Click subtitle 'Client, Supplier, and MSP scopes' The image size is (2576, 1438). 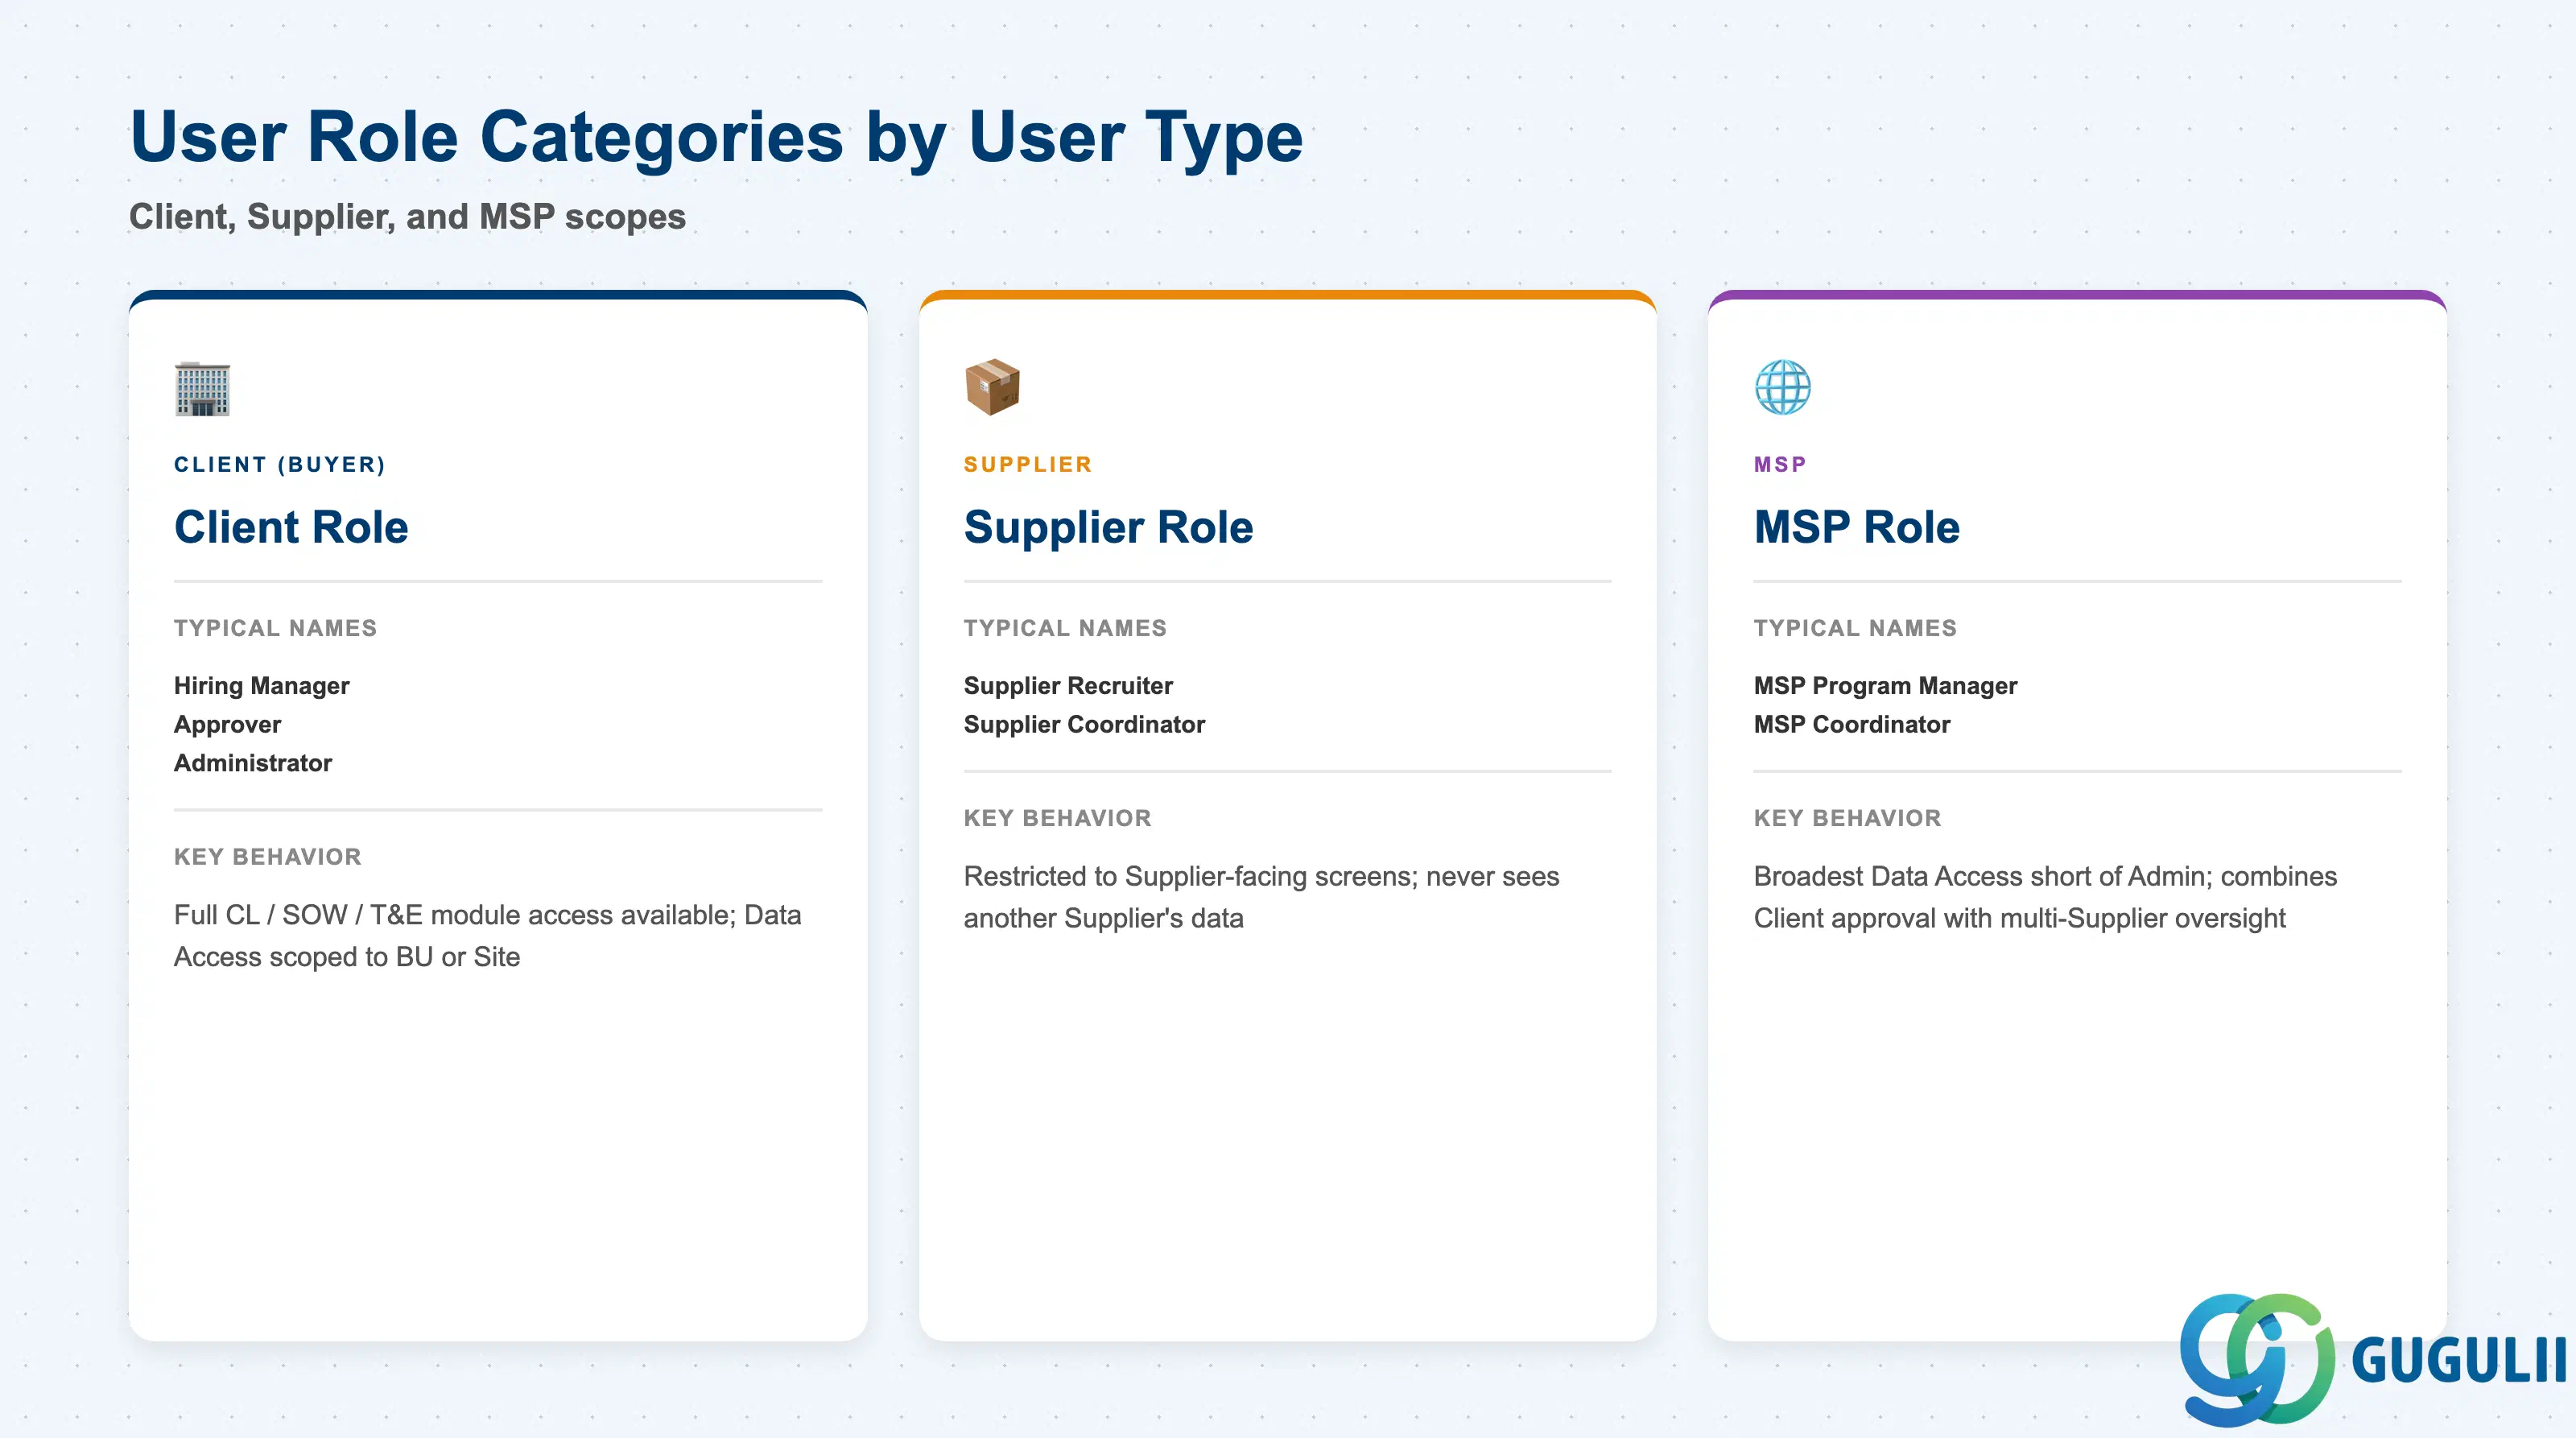(x=408, y=217)
